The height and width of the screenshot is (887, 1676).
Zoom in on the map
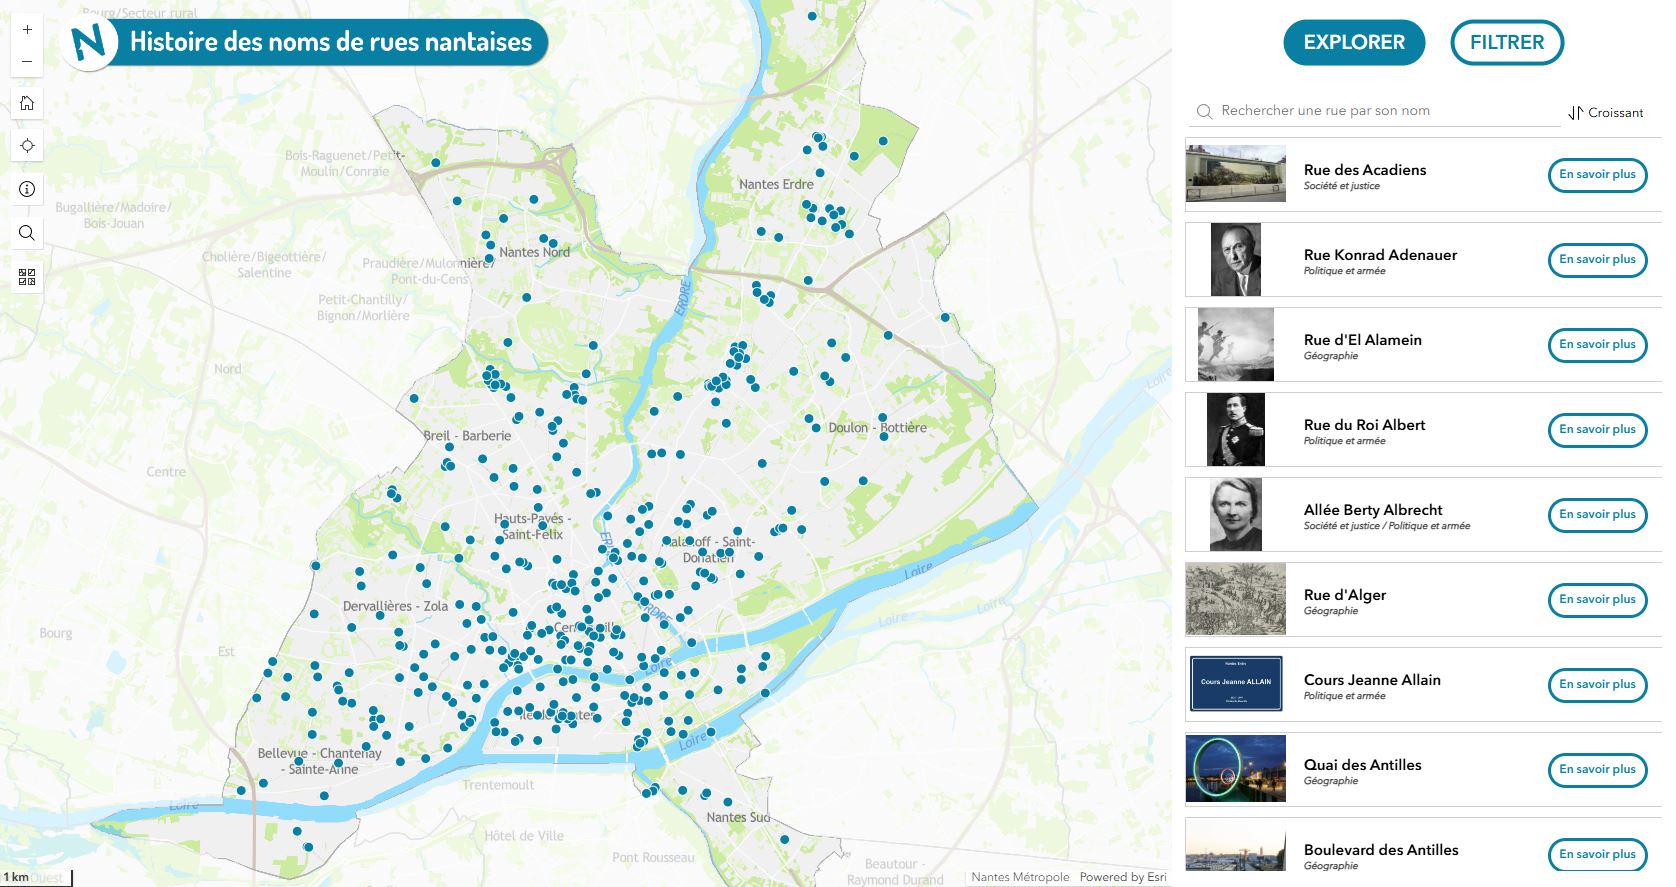point(27,30)
